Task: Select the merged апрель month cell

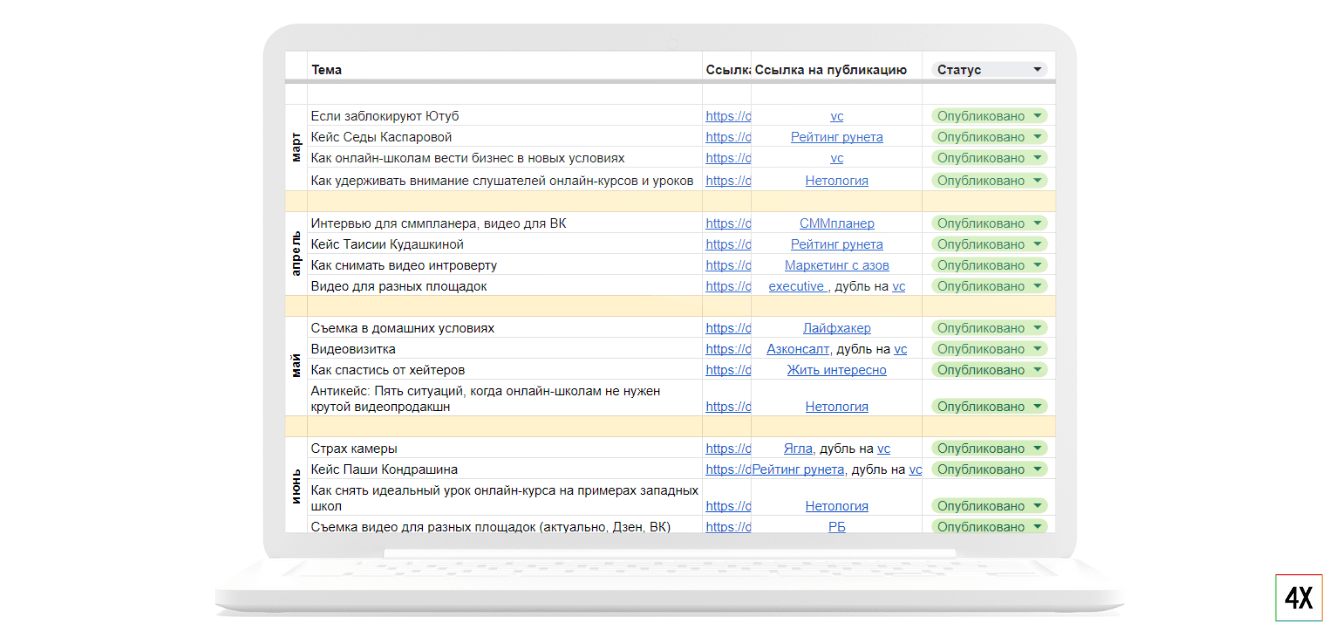Action: 296,254
